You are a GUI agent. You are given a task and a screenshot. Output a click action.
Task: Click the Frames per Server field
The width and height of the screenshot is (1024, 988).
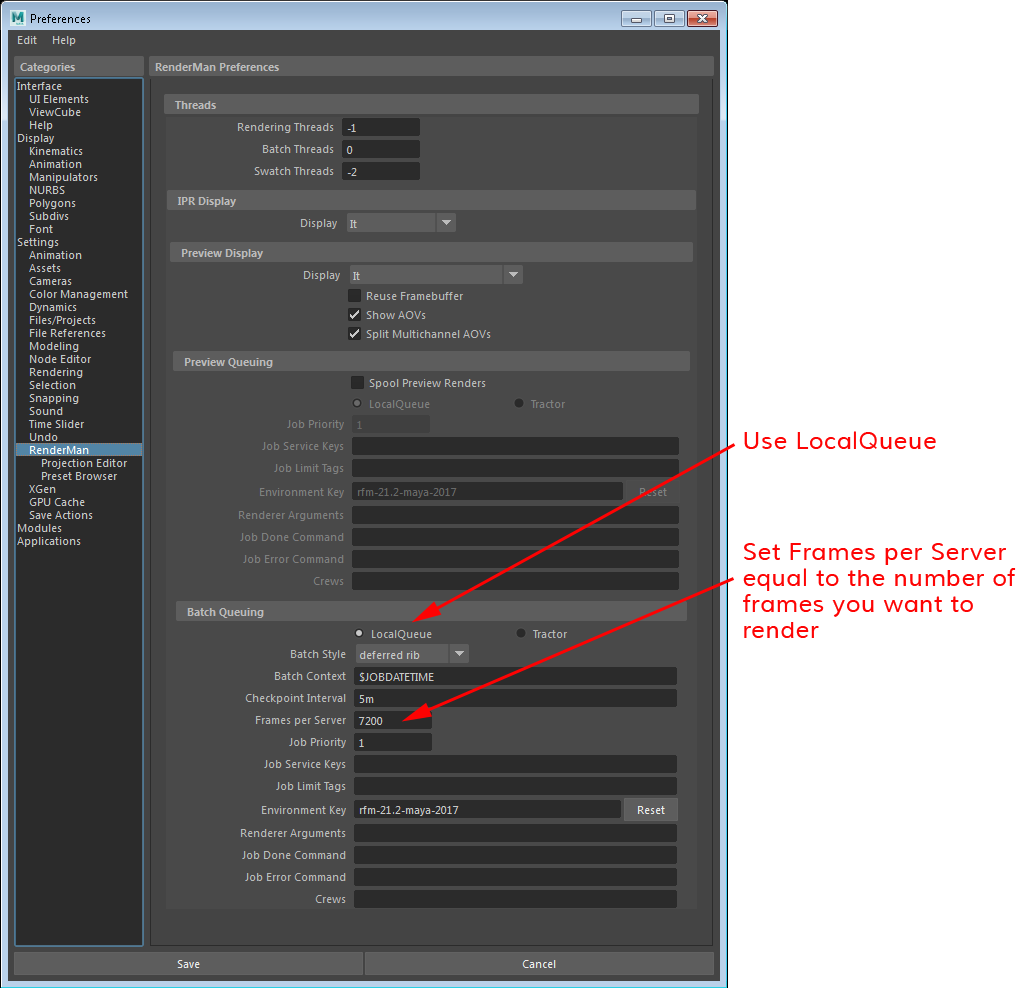pos(392,720)
